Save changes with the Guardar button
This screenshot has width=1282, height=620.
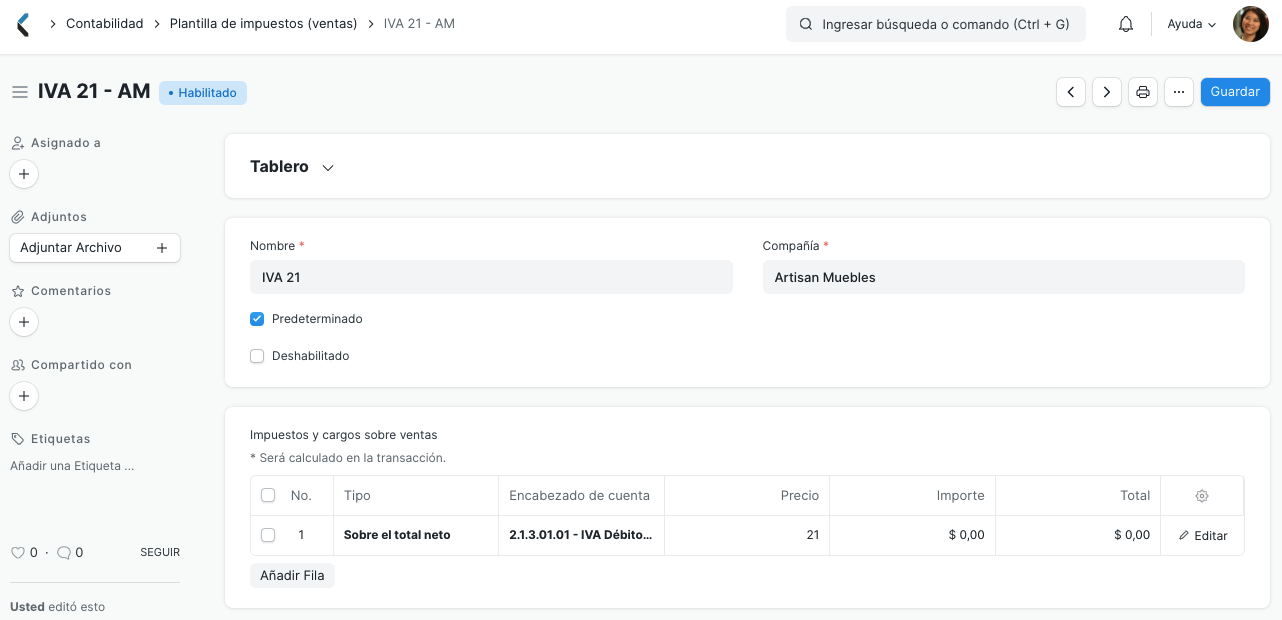[x=1234, y=91]
